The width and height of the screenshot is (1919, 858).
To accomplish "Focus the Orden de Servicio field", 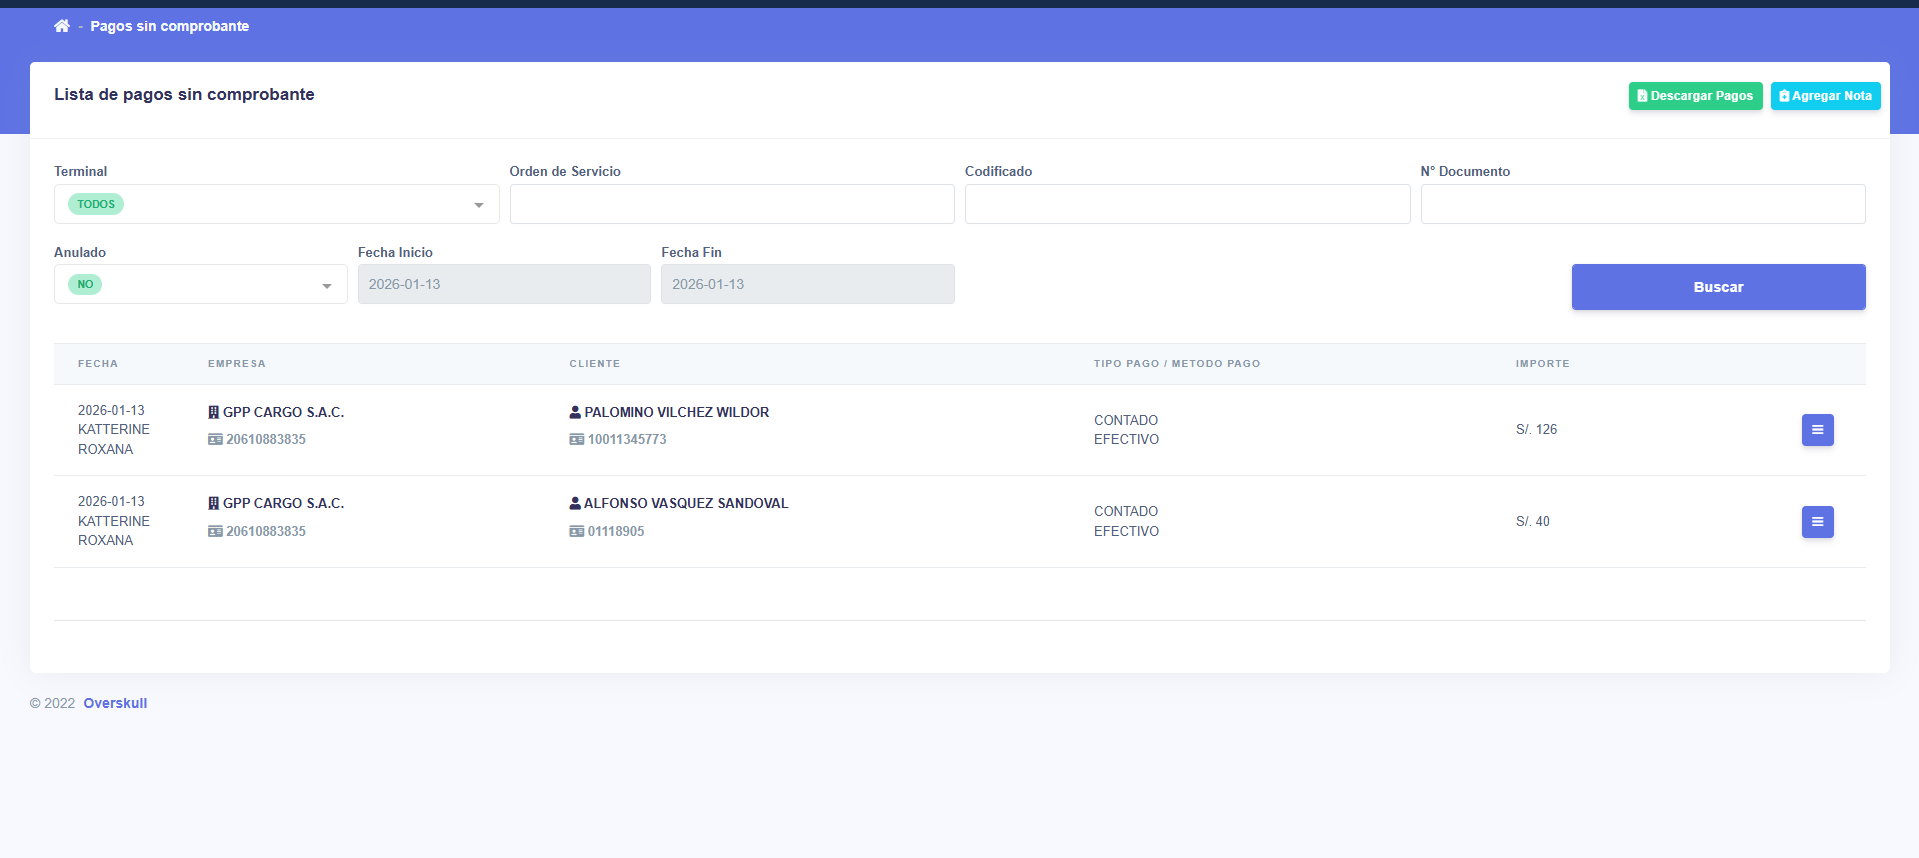I will (x=731, y=204).
